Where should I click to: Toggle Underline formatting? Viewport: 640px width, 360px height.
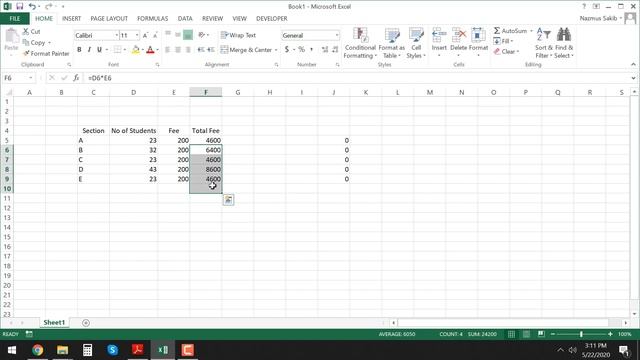pyautogui.click(x=99, y=50)
